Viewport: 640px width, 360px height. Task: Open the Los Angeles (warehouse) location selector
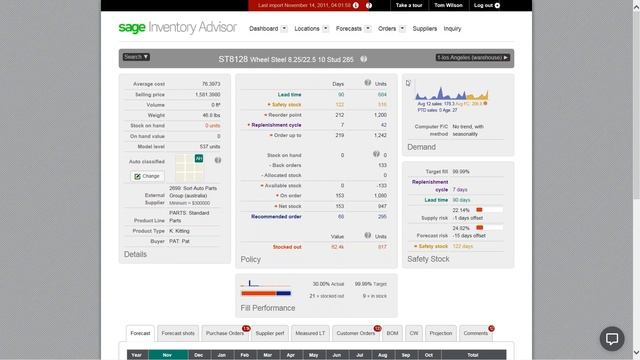(x=472, y=58)
